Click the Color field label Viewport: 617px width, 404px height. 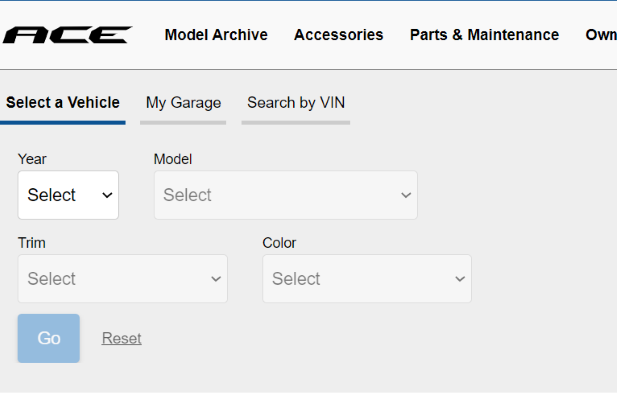coord(279,243)
